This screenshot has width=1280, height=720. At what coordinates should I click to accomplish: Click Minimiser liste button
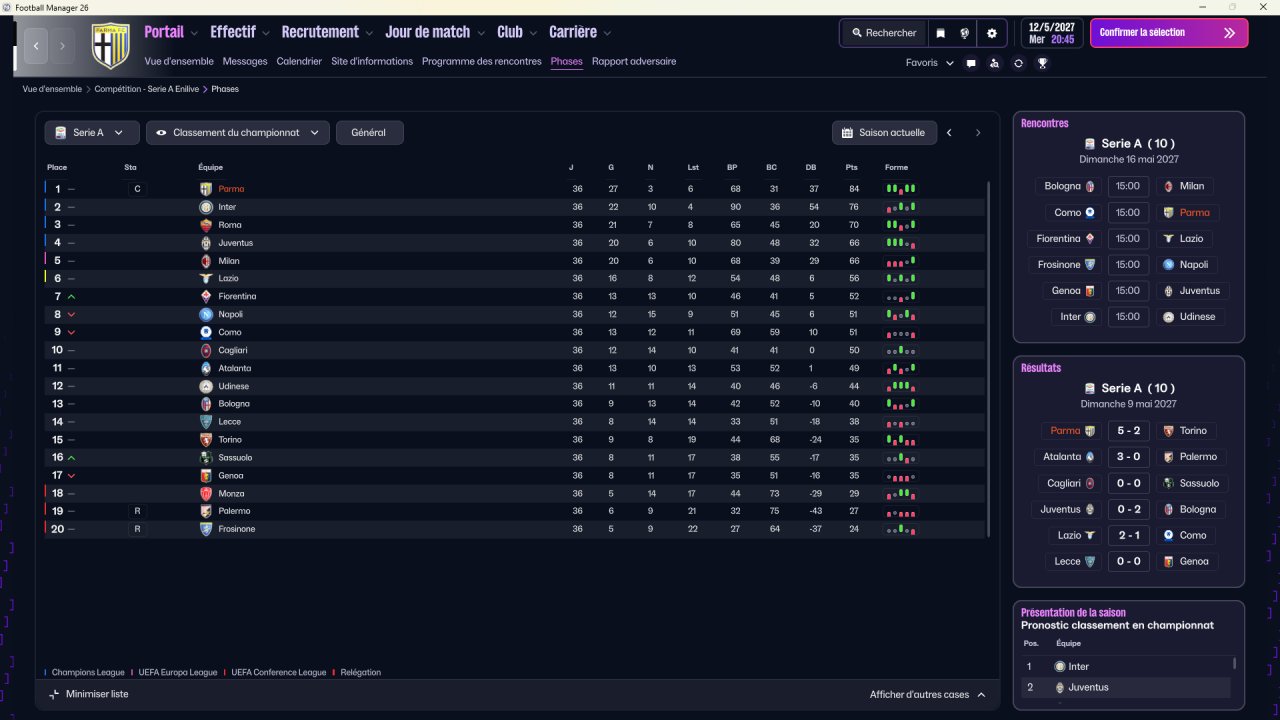pyautogui.click(x=88, y=694)
